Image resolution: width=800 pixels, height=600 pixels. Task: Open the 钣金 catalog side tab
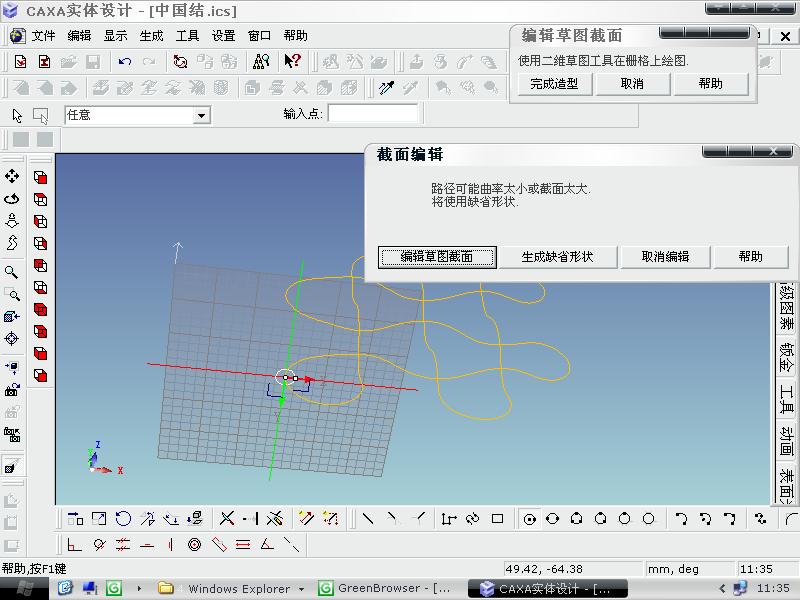point(786,357)
